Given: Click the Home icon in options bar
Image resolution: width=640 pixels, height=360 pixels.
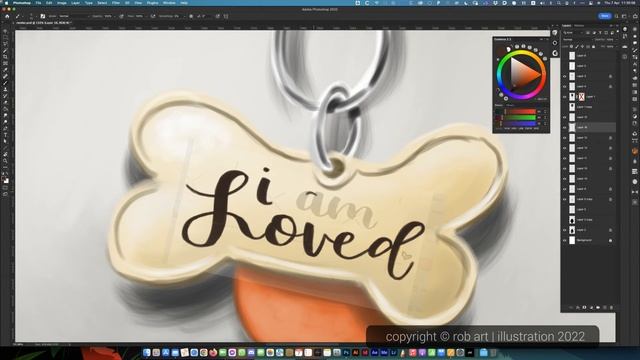Looking at the screenshot, I should [x=7, y=16].
